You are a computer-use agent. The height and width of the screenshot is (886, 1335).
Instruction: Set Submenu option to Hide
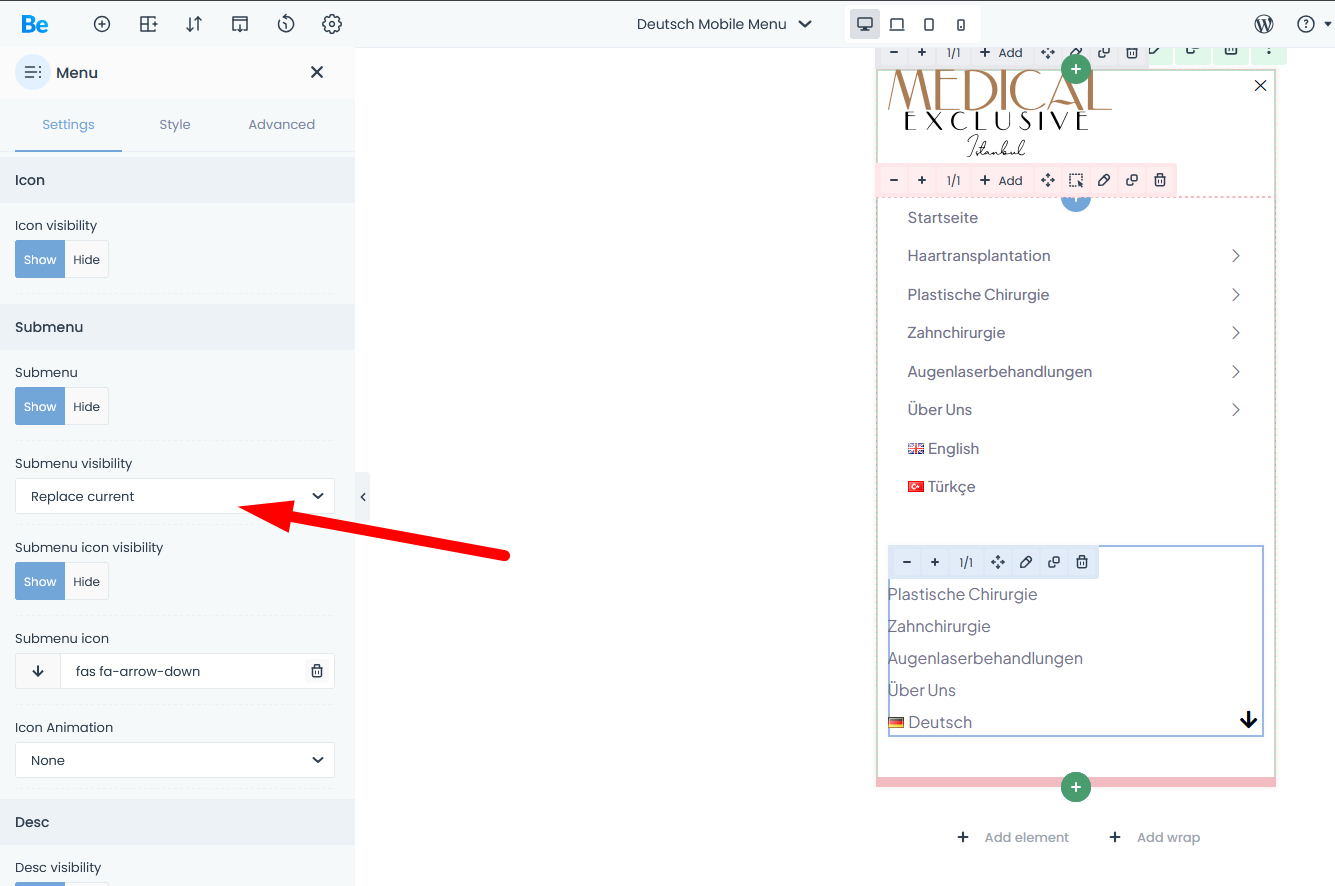tap(87, 407)
